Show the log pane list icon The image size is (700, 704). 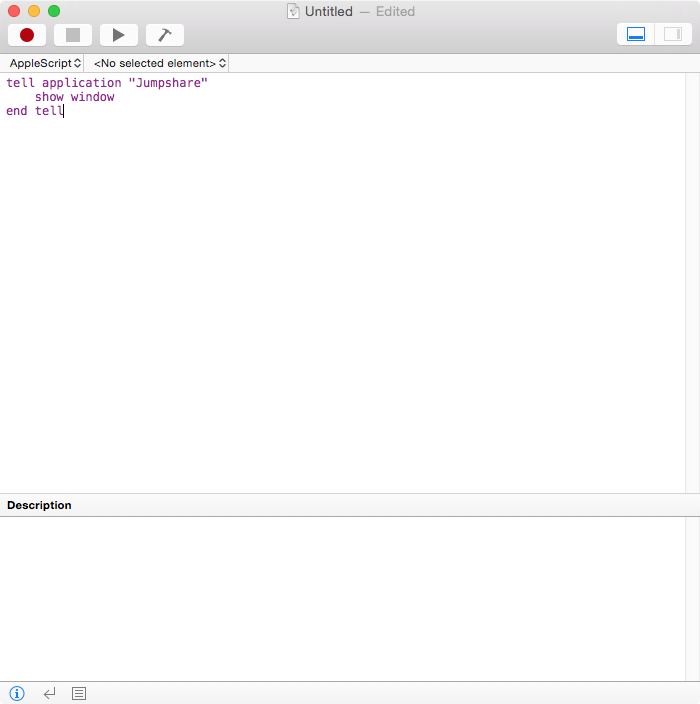coord(79,693)
